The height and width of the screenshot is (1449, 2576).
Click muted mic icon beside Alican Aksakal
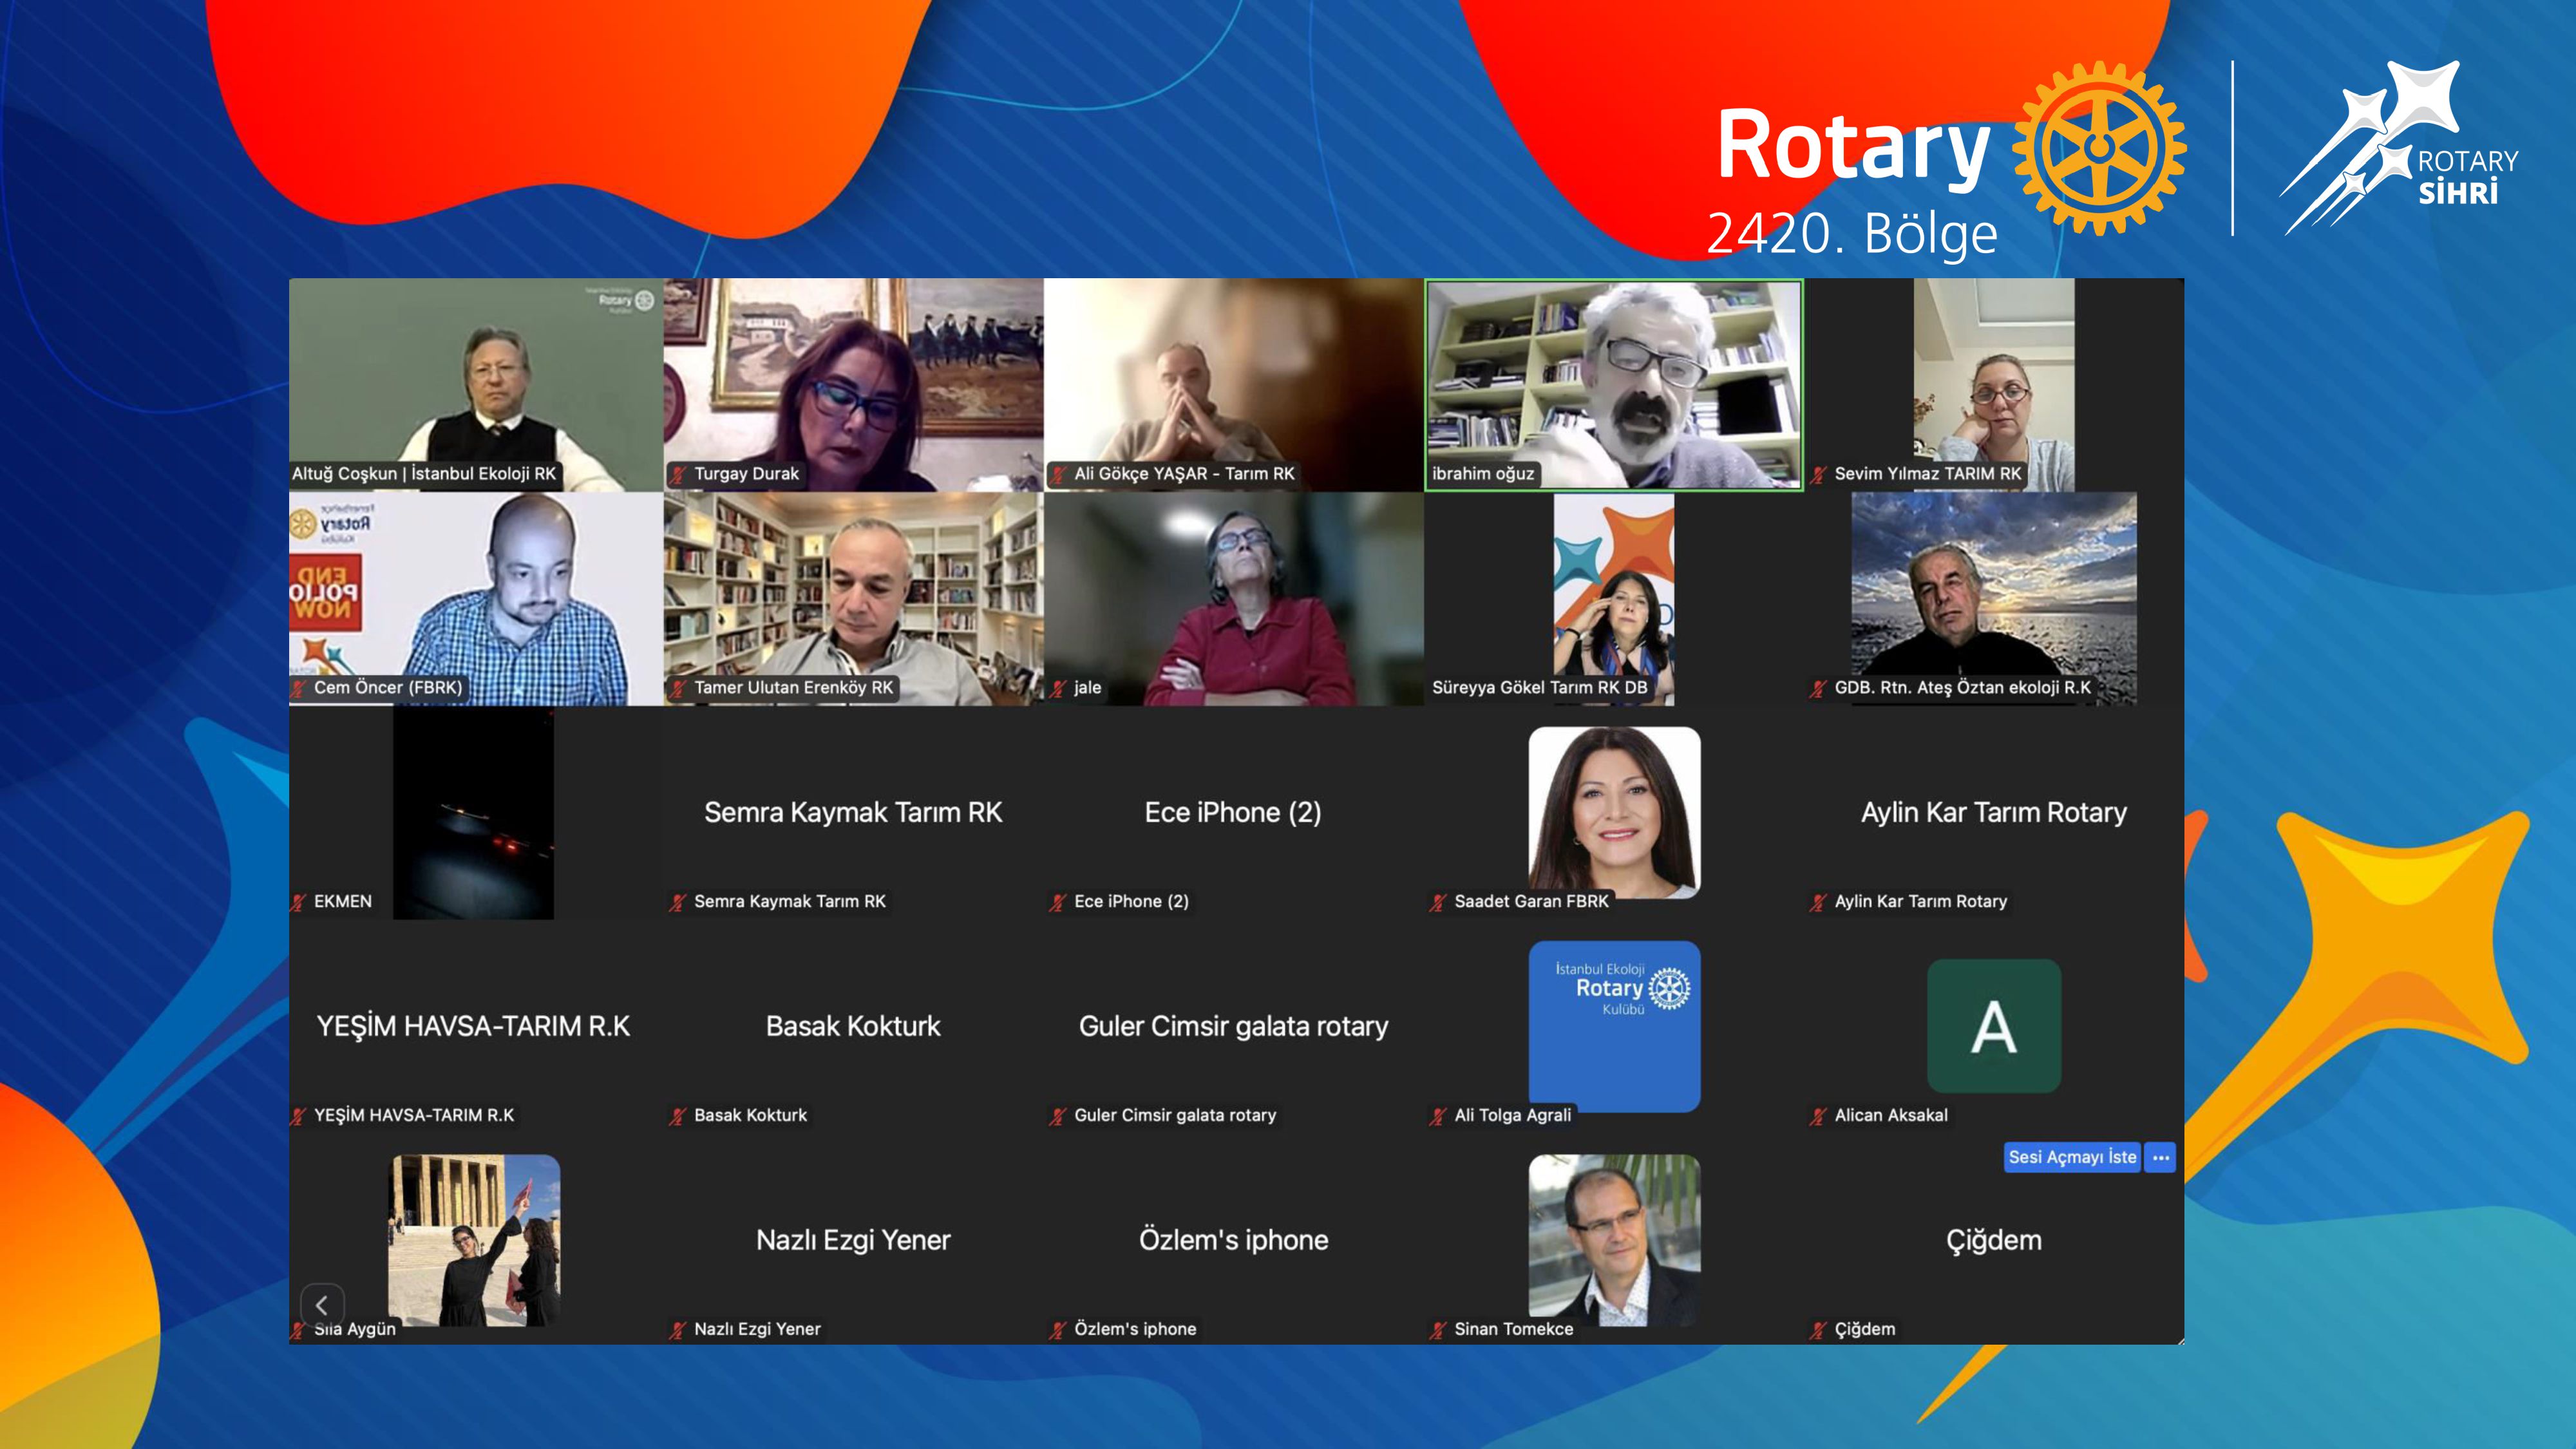(x=1818, y=1116)
